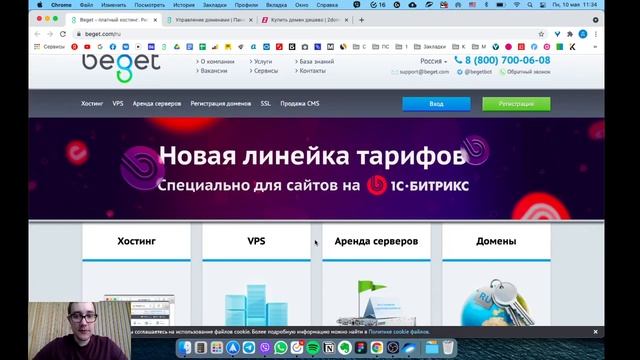Click the blue 'Вход' button
The width and height of the screenshot is (640, 360).
click(436, 104)
